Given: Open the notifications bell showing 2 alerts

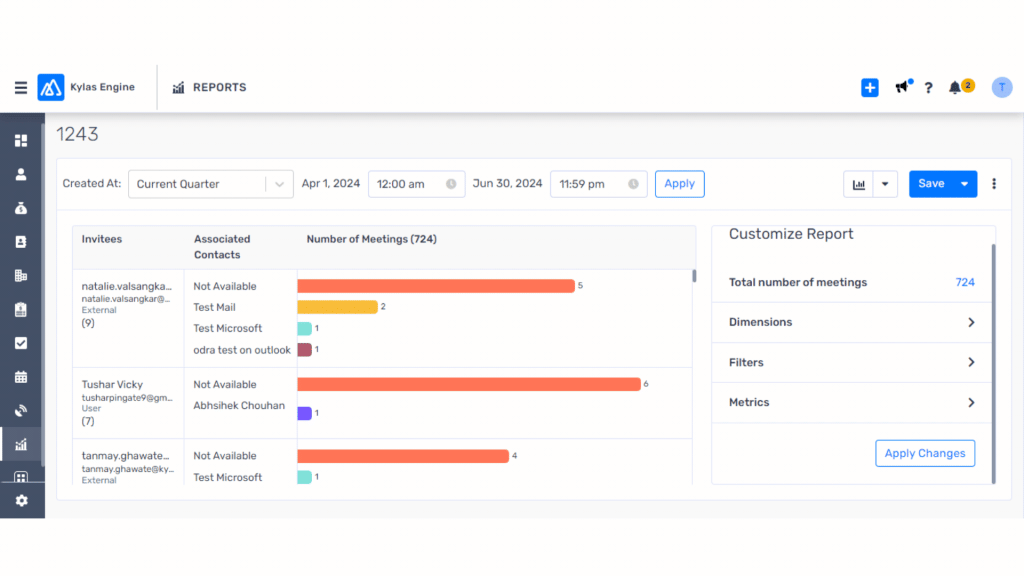Looking at the screenshot, I should 957,87.
